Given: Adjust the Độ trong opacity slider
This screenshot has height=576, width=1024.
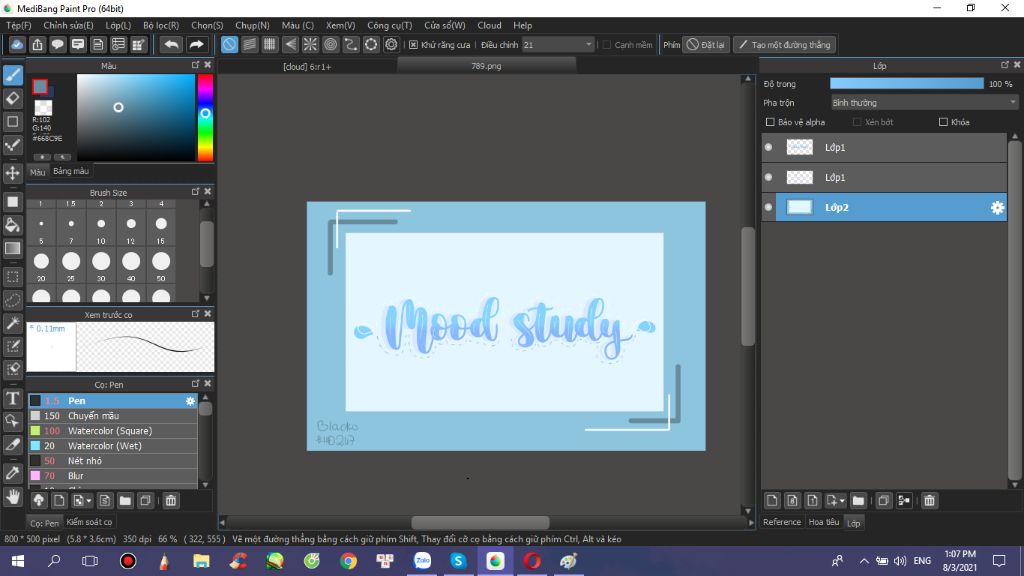Looking at the screenshot, I should 906,84.
